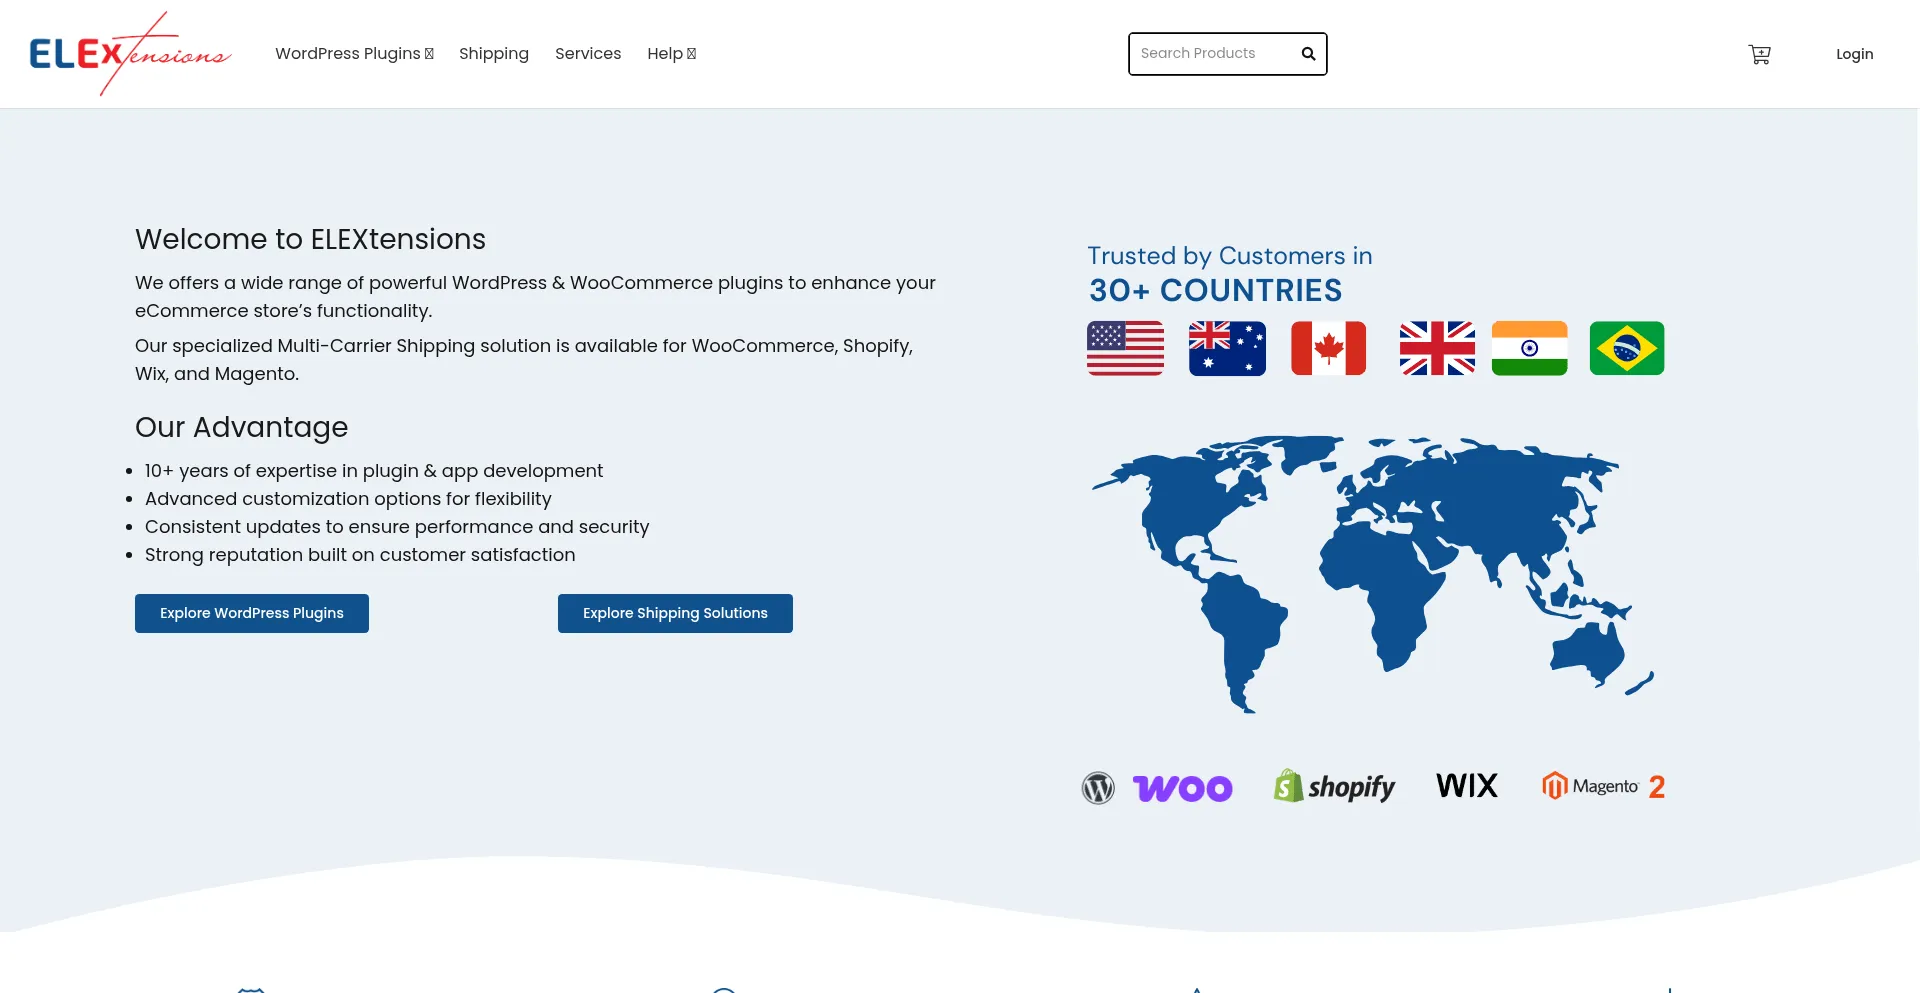This screenshot has width=1920, height=993.
Task: Click the "Our Advantage" heading
Action: click(x=242, y=427)
